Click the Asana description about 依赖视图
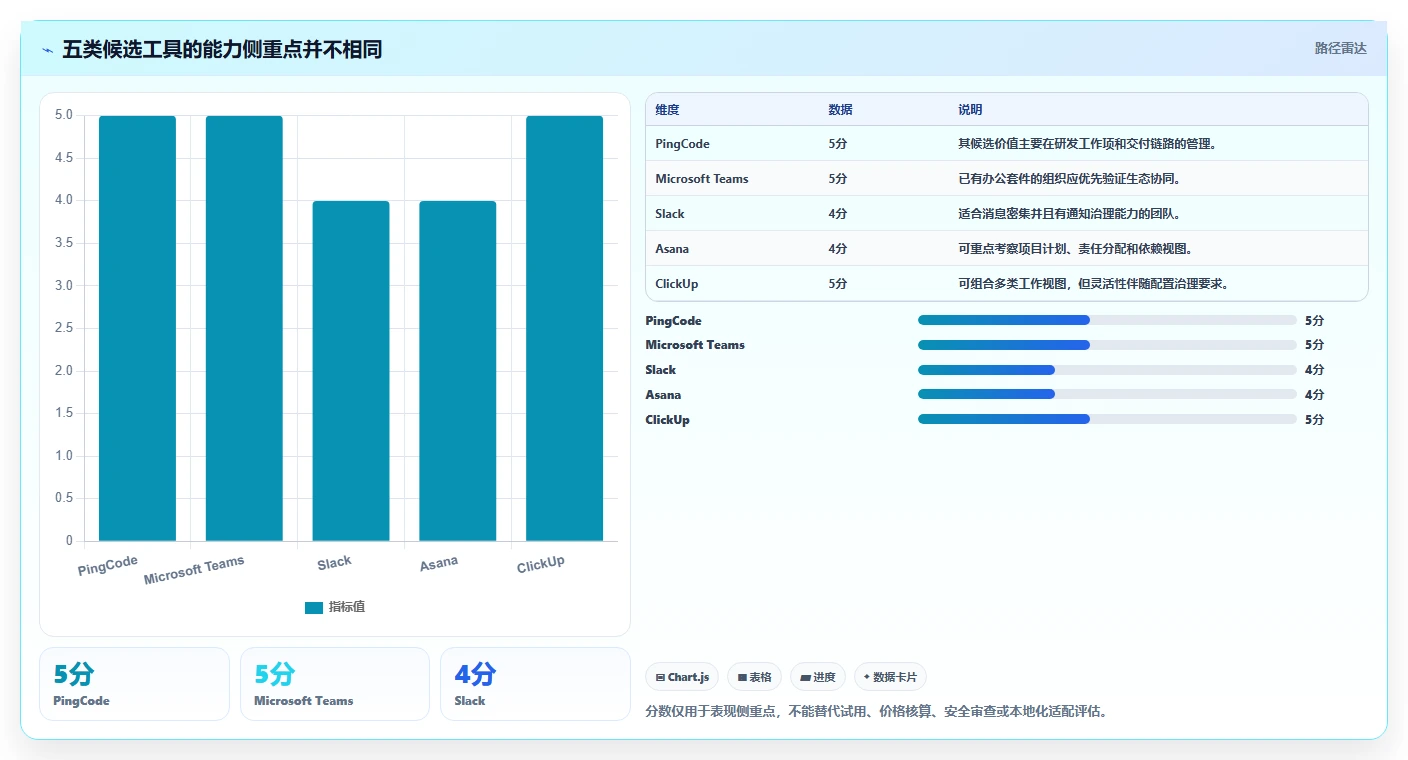The image size is (1408, 760). coord(1076,249)
